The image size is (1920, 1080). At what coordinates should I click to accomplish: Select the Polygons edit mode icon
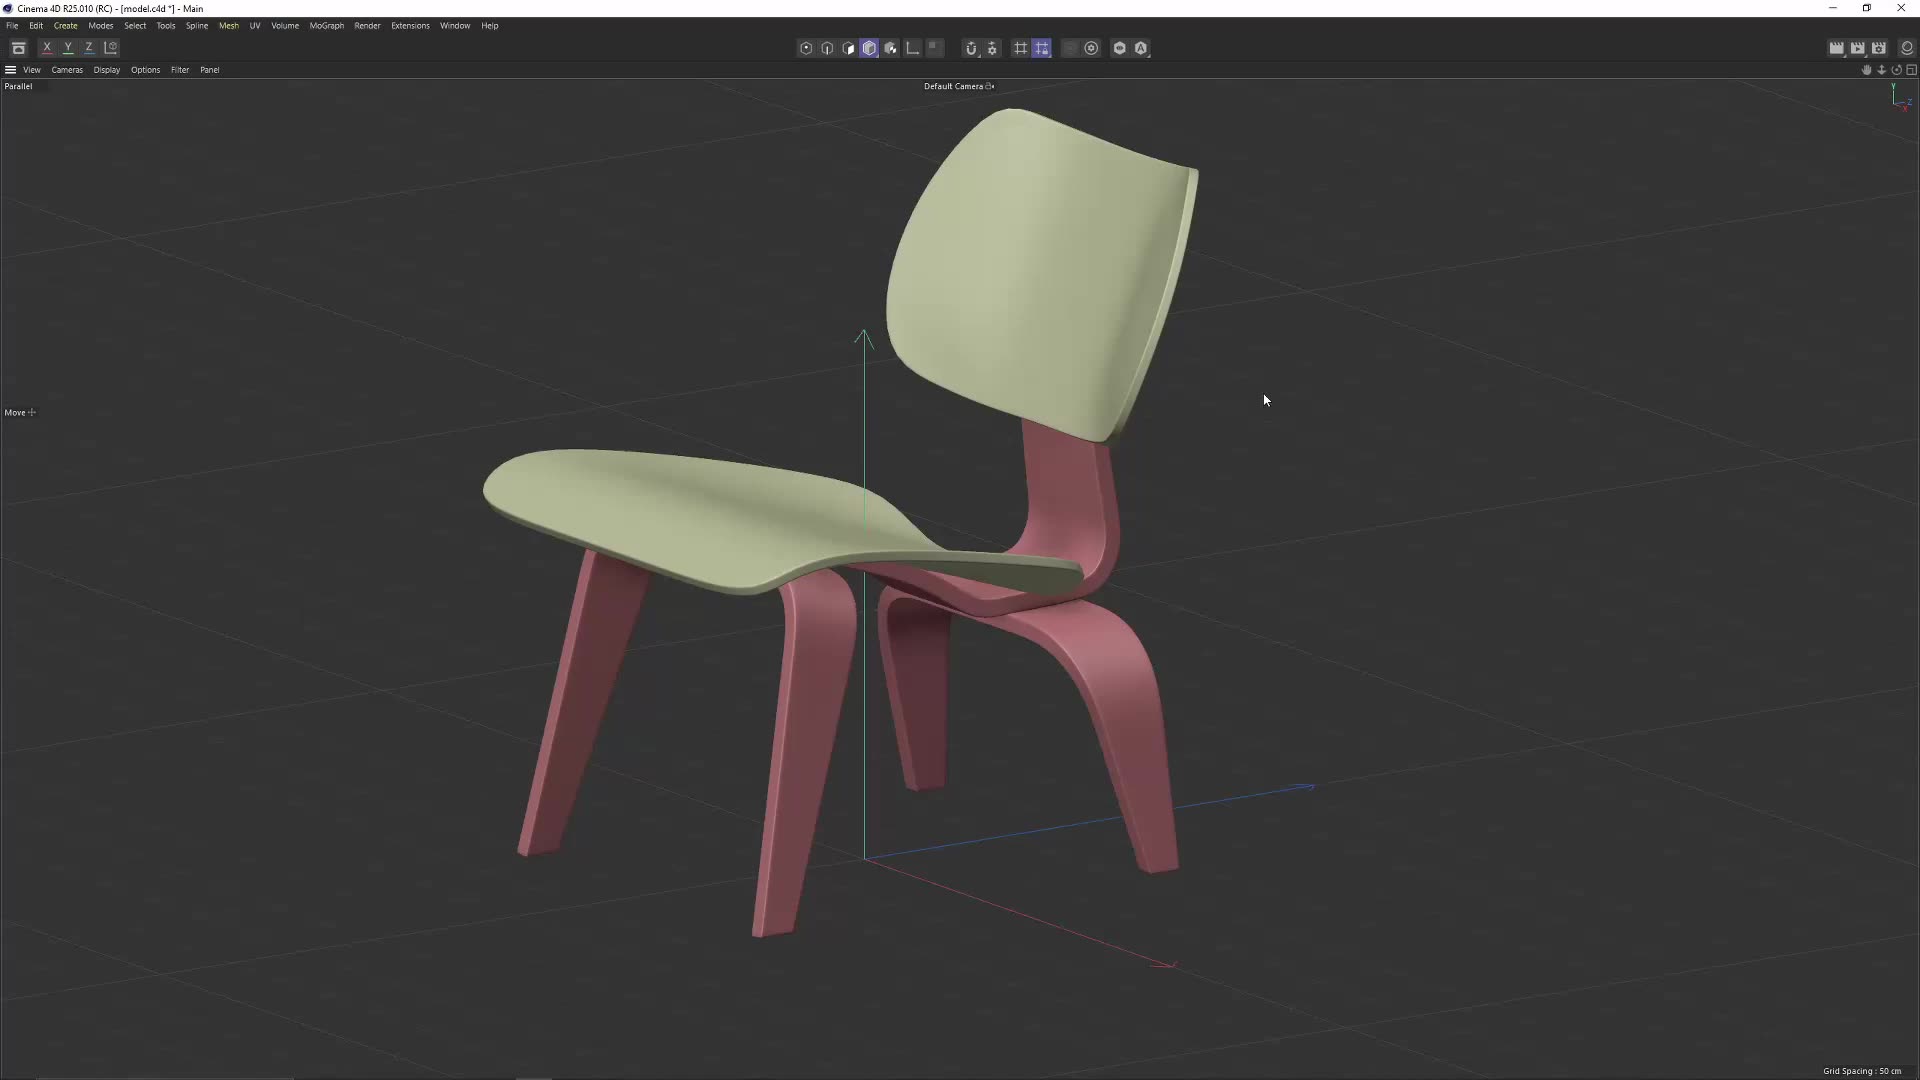[x=849, y=48]
